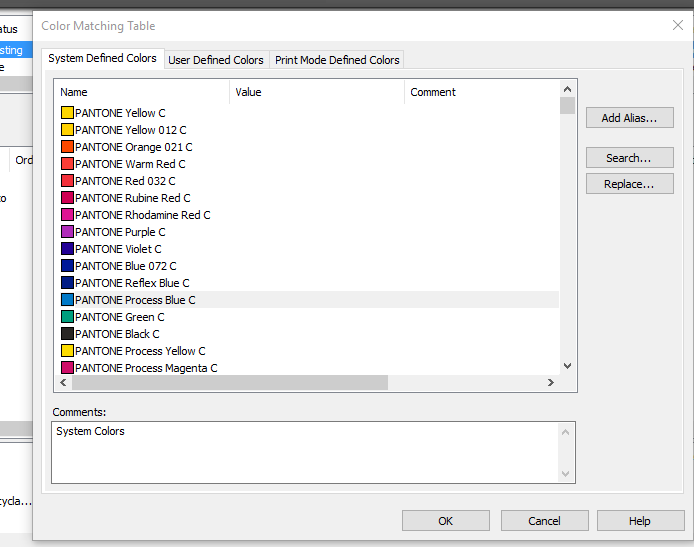This screenshot has height=547, width=694.
Task: Click the PANTONE Rubine Red C swatch
Action: pos(67,197)
